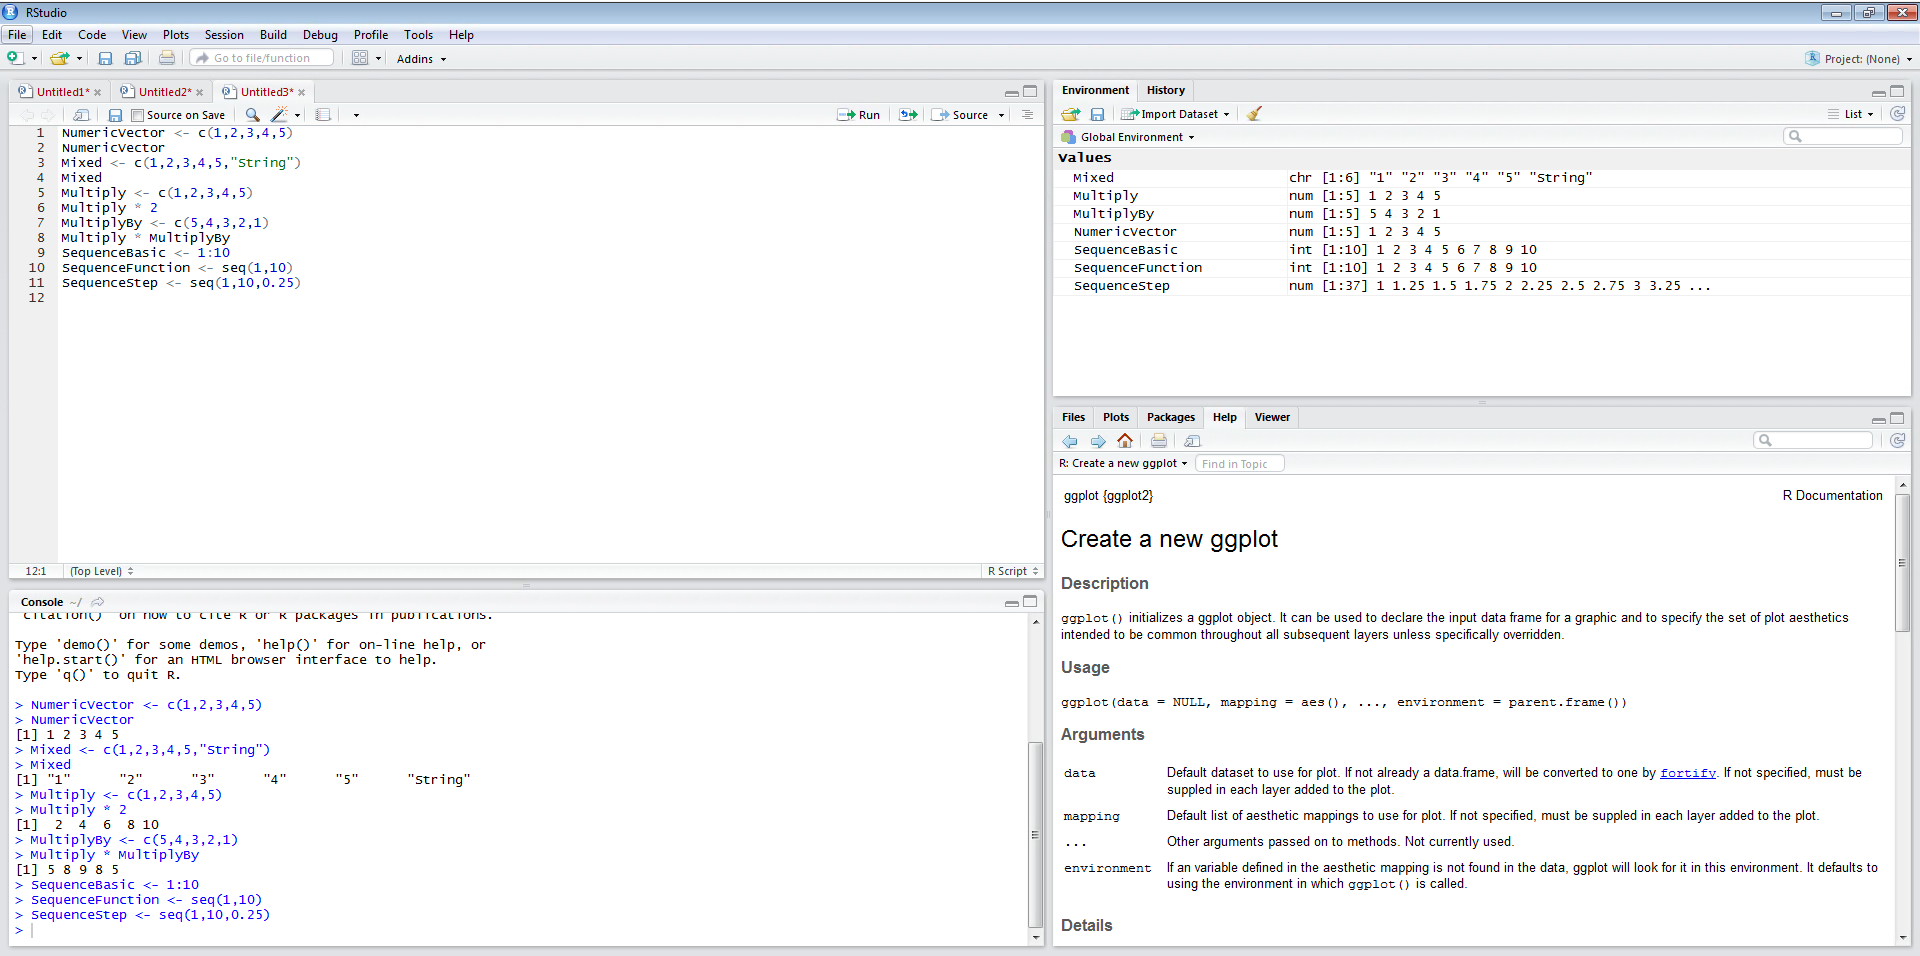
Task: Click the Go to file/function field
Action: 262,58
